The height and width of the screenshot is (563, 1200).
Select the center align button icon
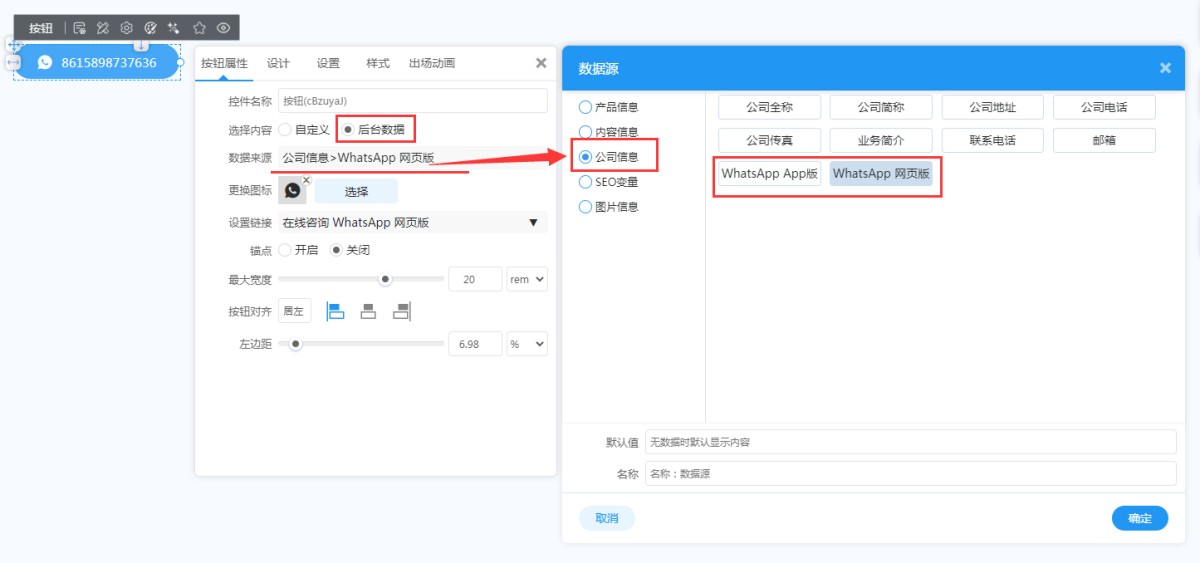[x=368, y=311]
